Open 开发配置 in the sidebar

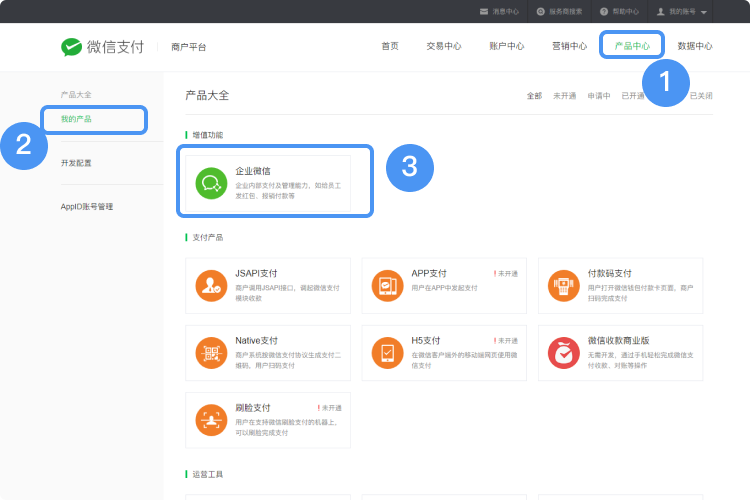76,163
